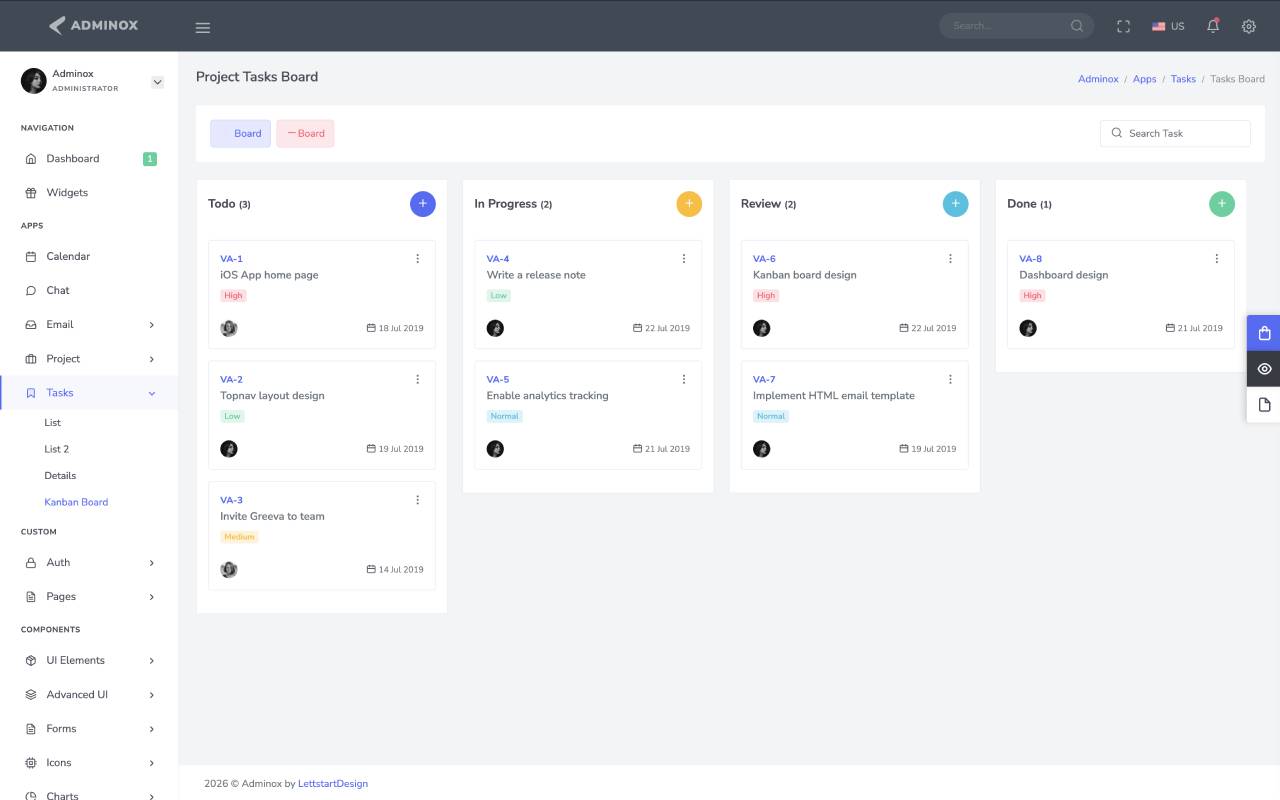
Task: Open the US language selector
Action: point(1168,26)
